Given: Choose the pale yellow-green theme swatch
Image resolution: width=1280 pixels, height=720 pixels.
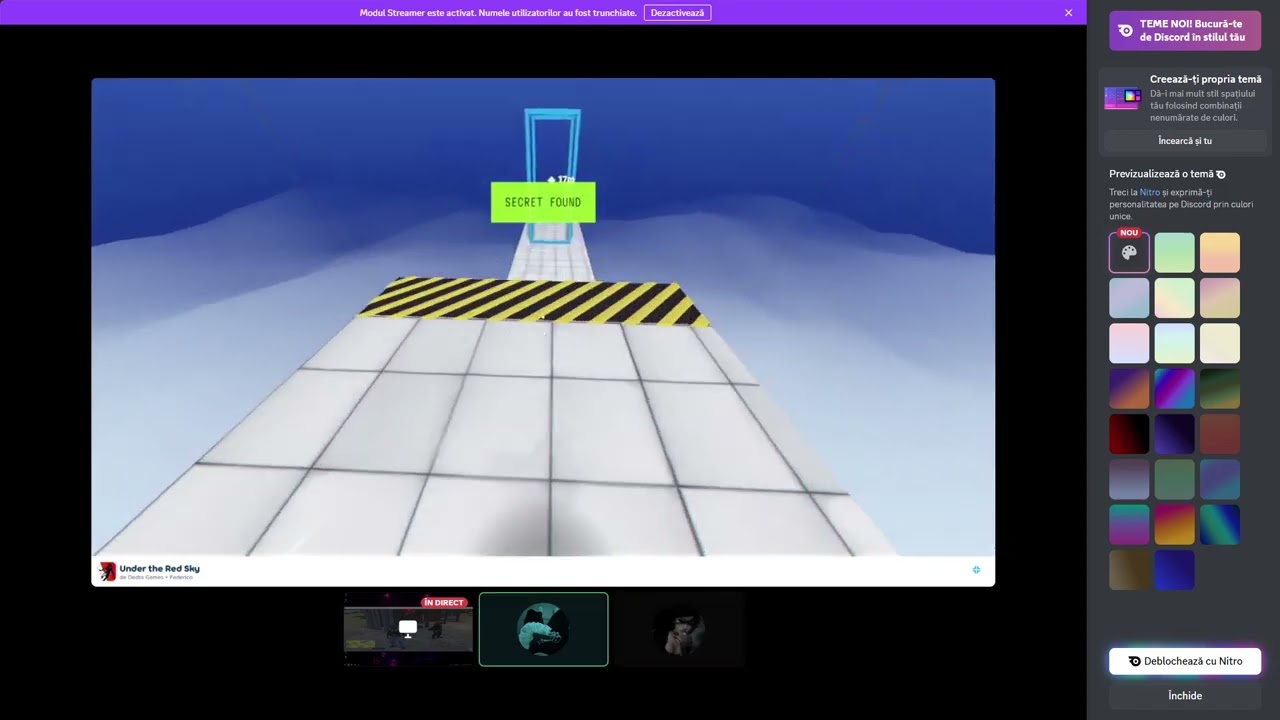Looking at the screenshot, I should point(1175,298).
